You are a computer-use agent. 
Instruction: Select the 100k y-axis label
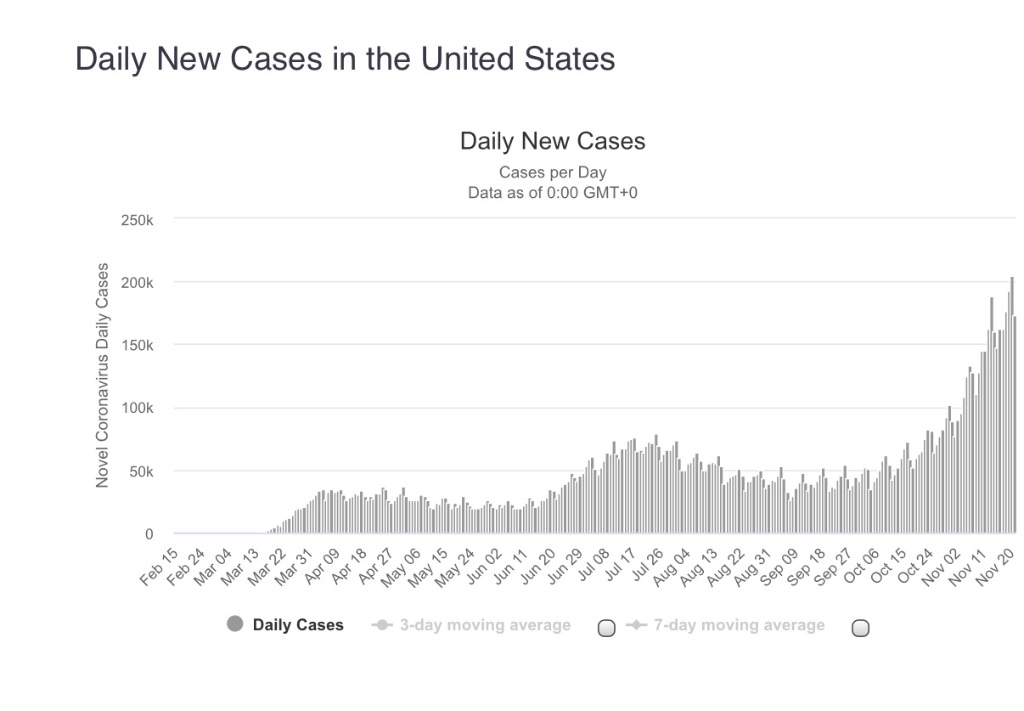tap(137, 408)
